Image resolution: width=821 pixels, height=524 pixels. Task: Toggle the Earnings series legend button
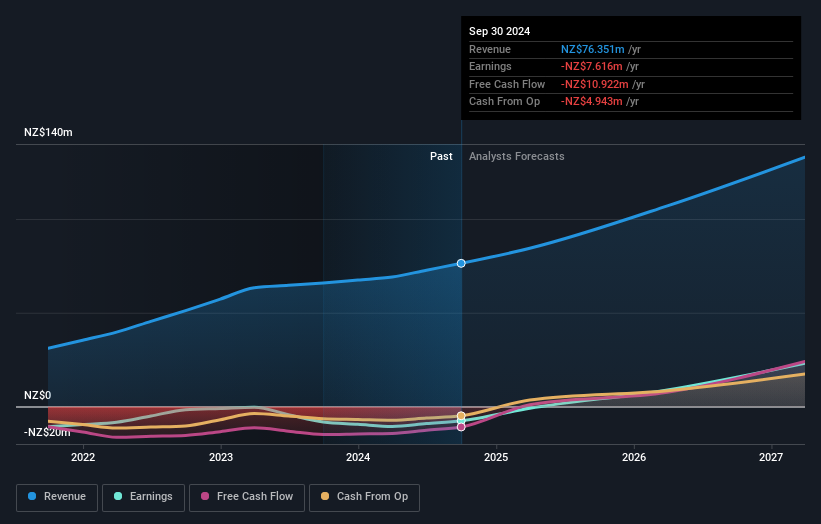point(143,497)
